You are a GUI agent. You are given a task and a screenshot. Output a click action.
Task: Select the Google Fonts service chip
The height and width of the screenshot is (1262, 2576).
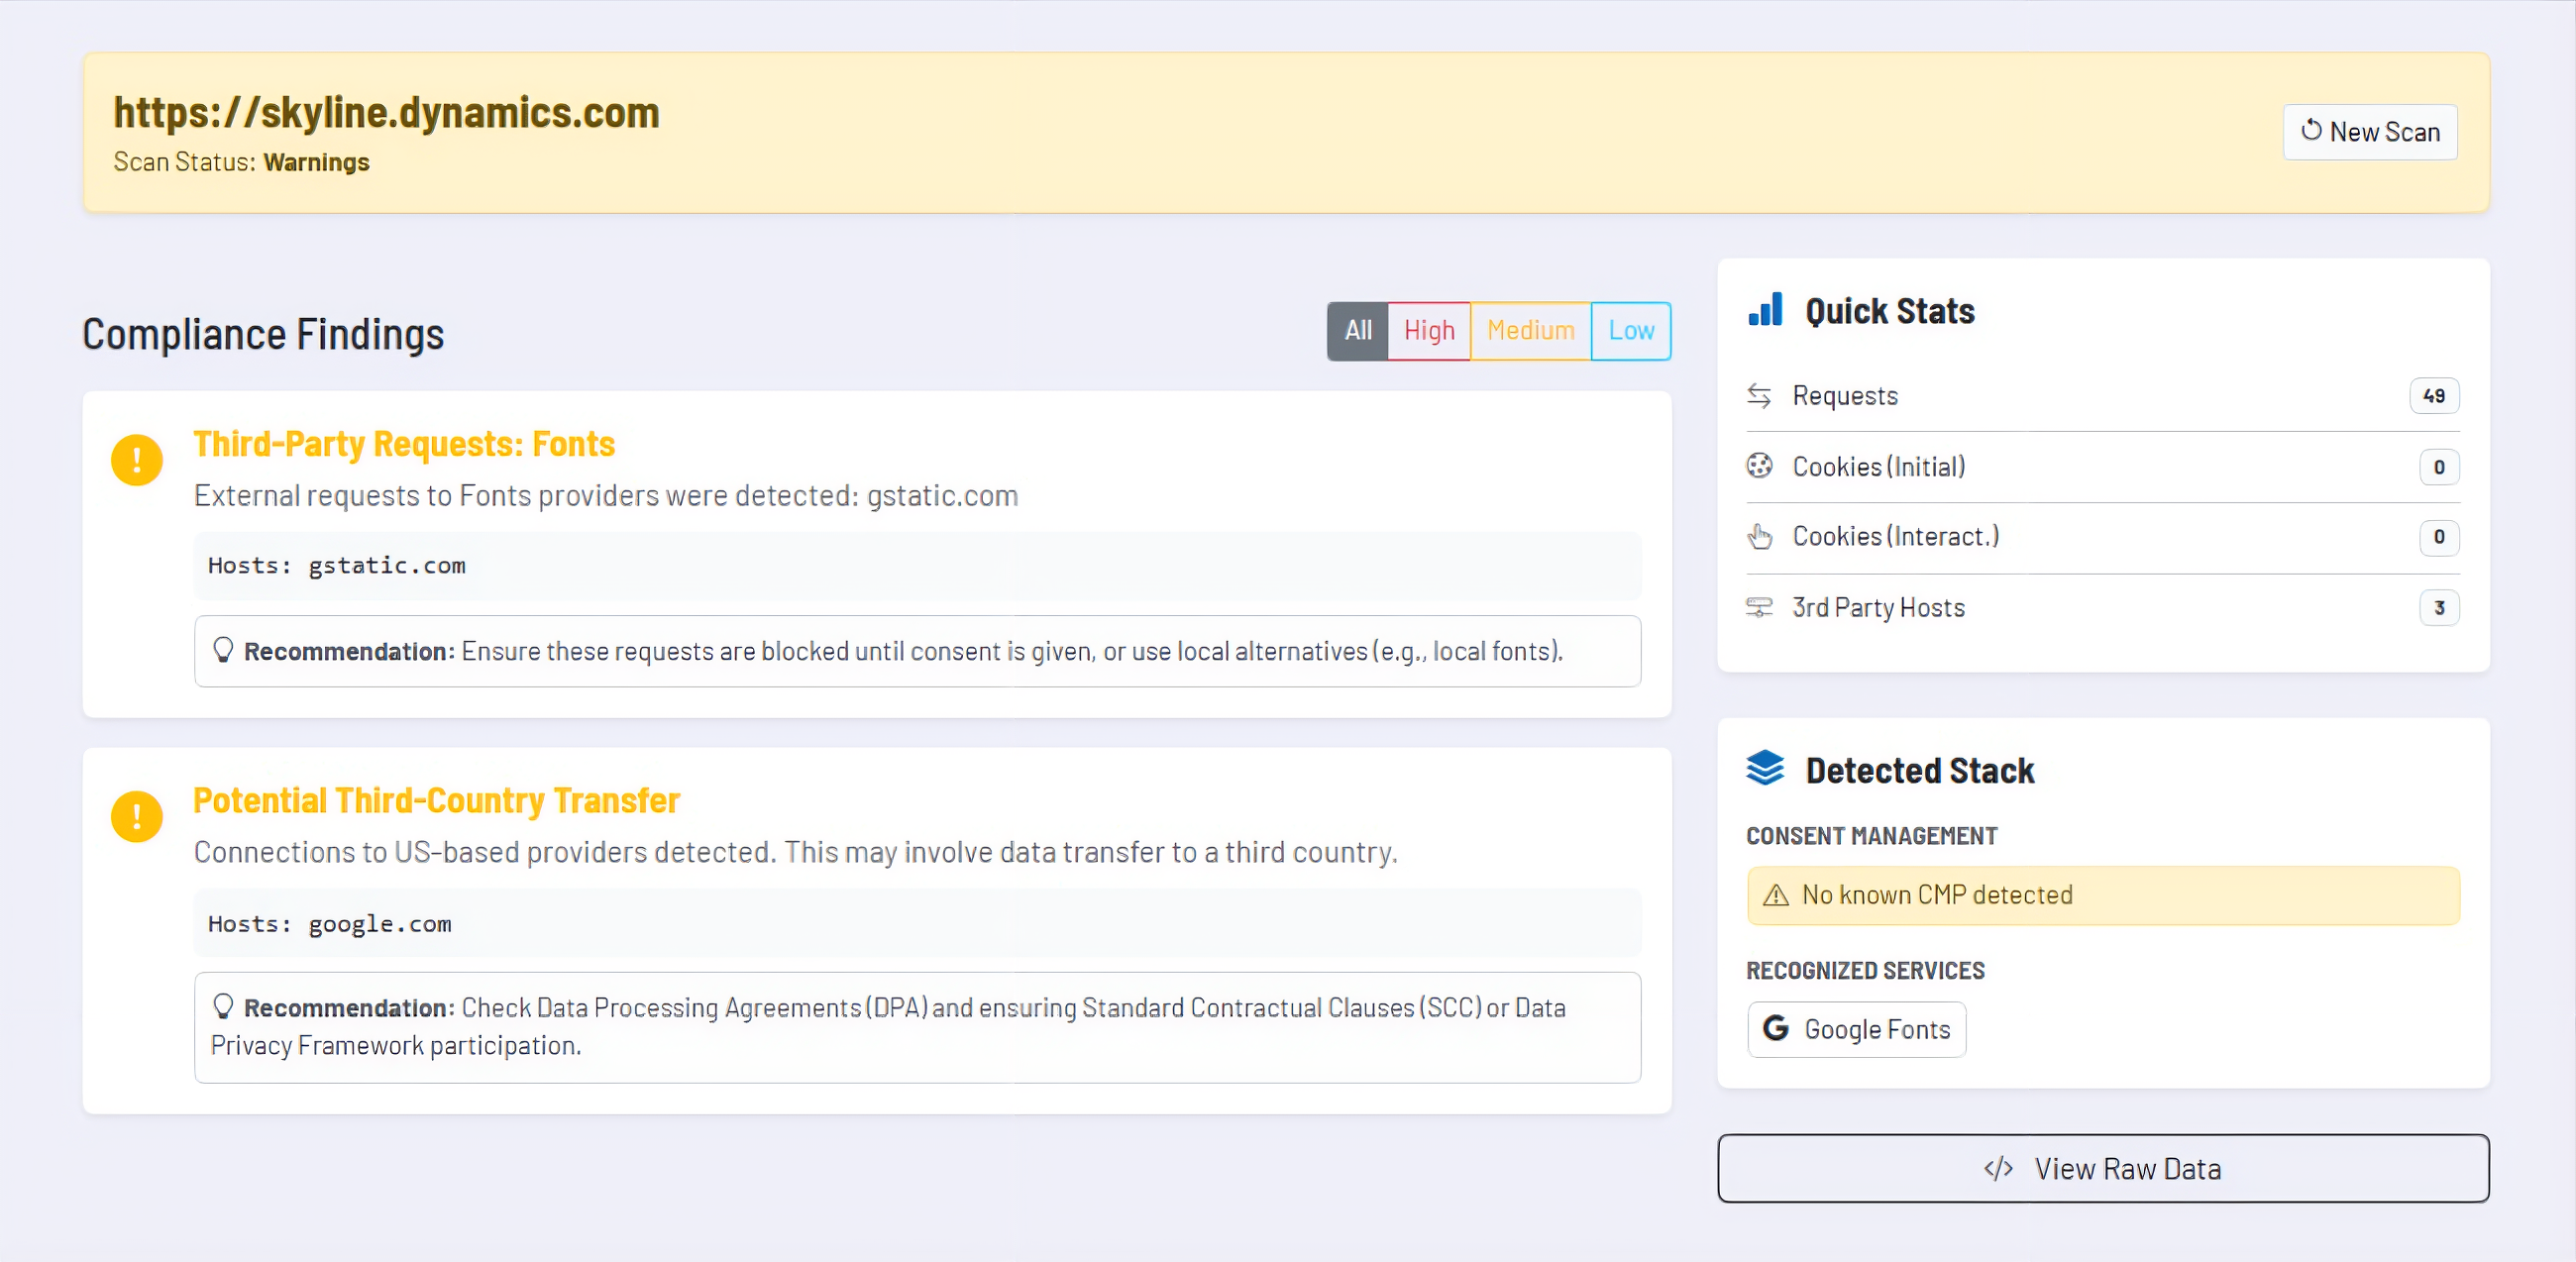pyautogui.click(x=1856, y=1029)
